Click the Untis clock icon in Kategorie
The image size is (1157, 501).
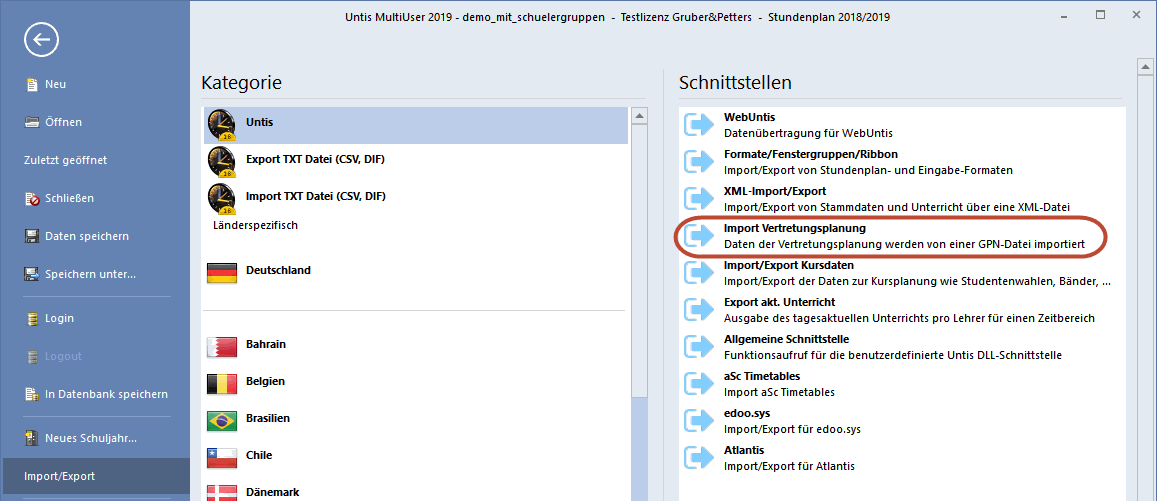[222, 124]
